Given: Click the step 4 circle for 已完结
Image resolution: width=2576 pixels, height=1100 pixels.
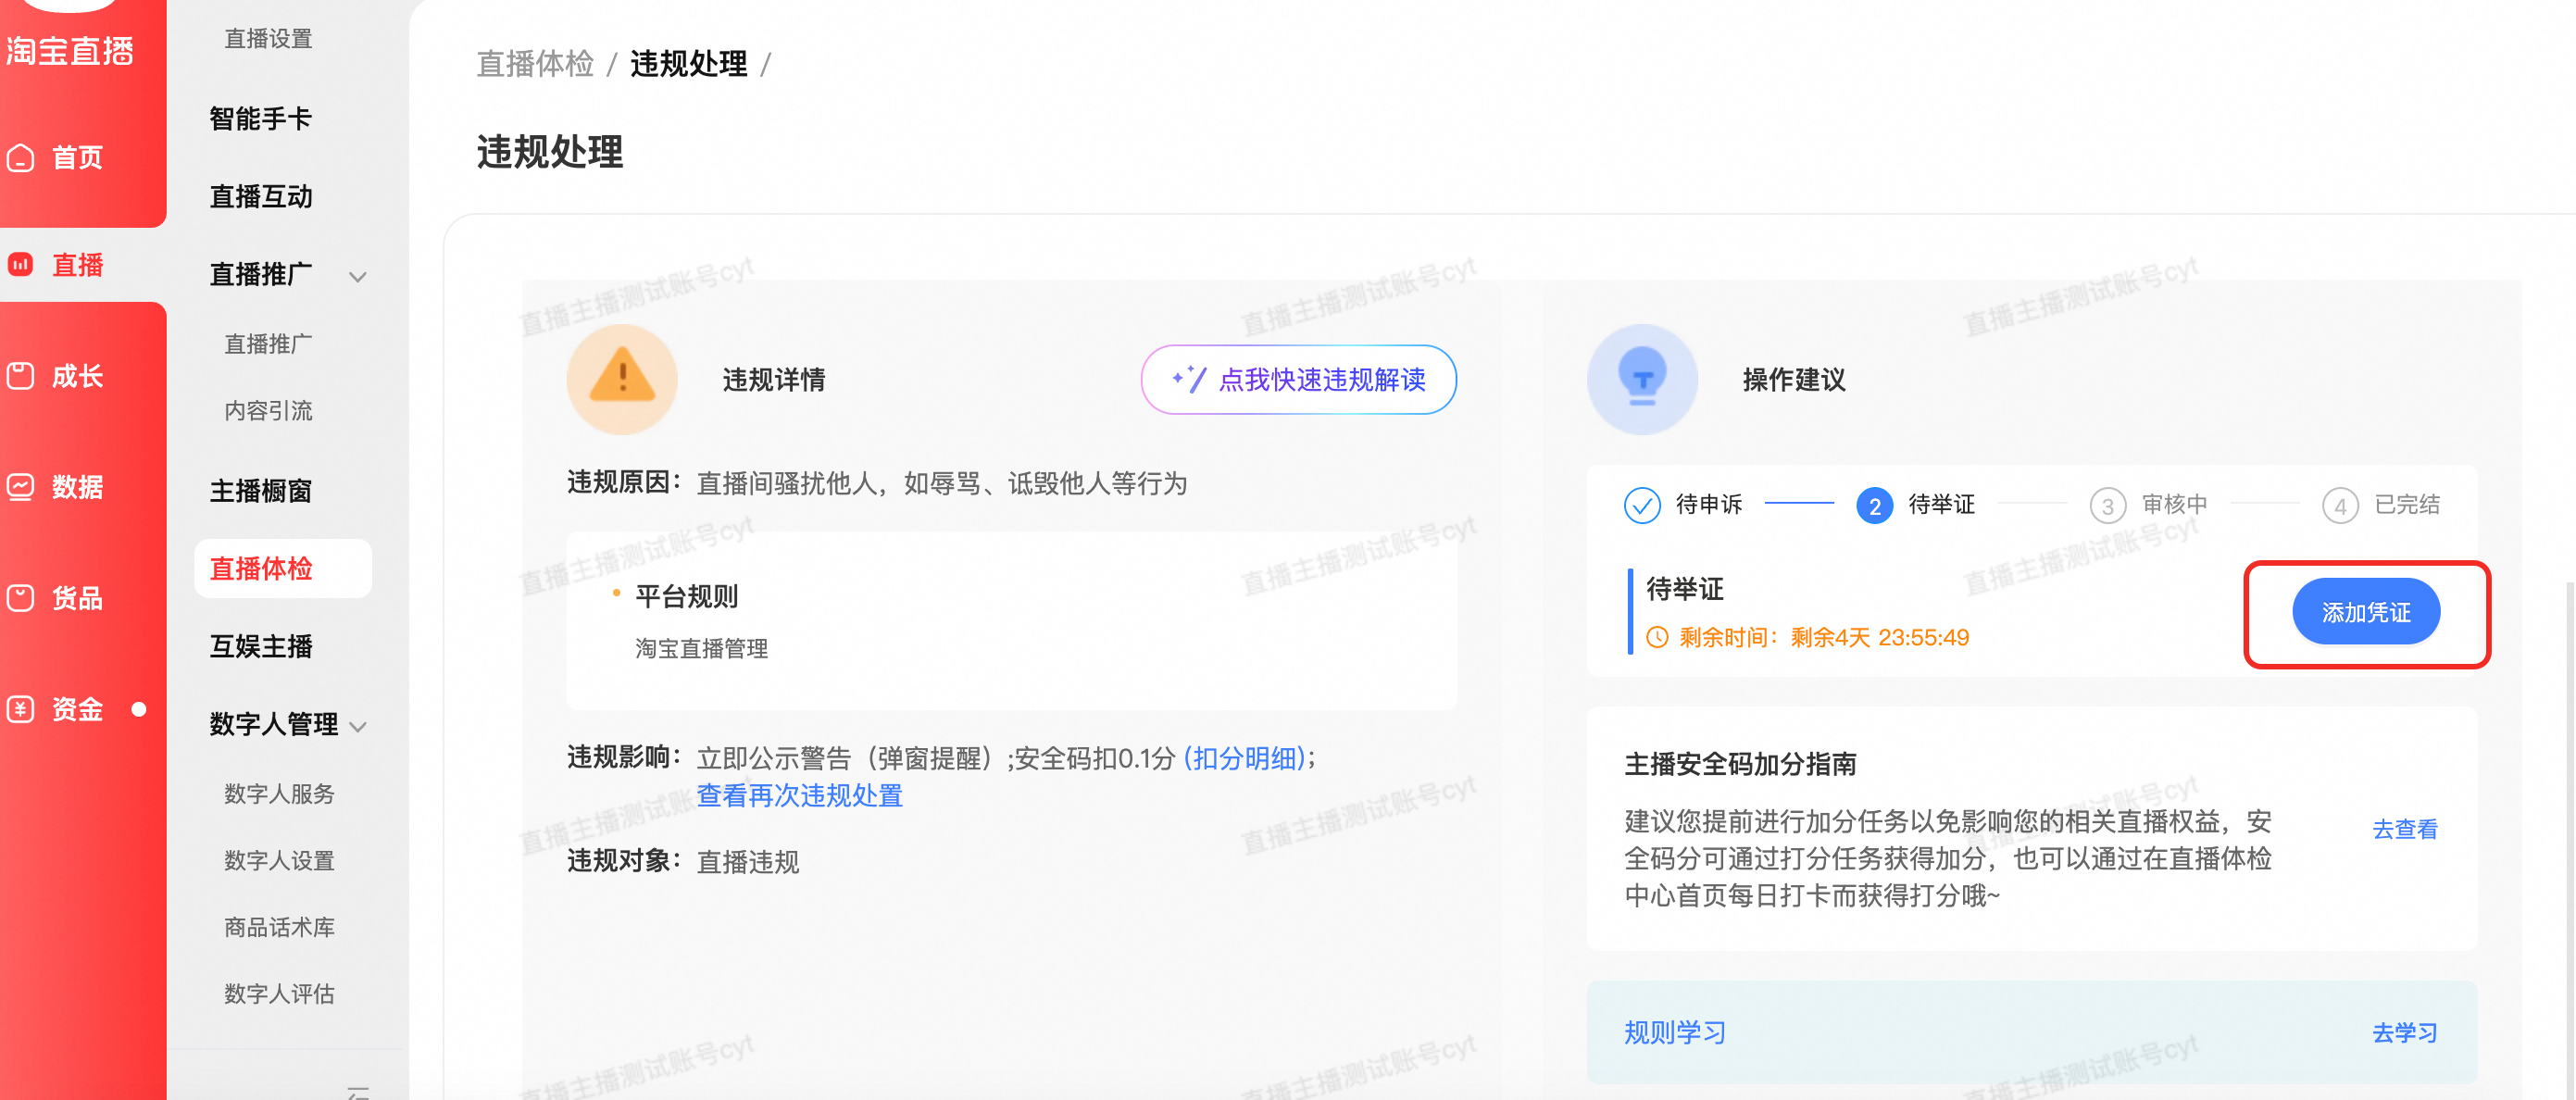Looking at the screenshot, I should [2339, 505].
